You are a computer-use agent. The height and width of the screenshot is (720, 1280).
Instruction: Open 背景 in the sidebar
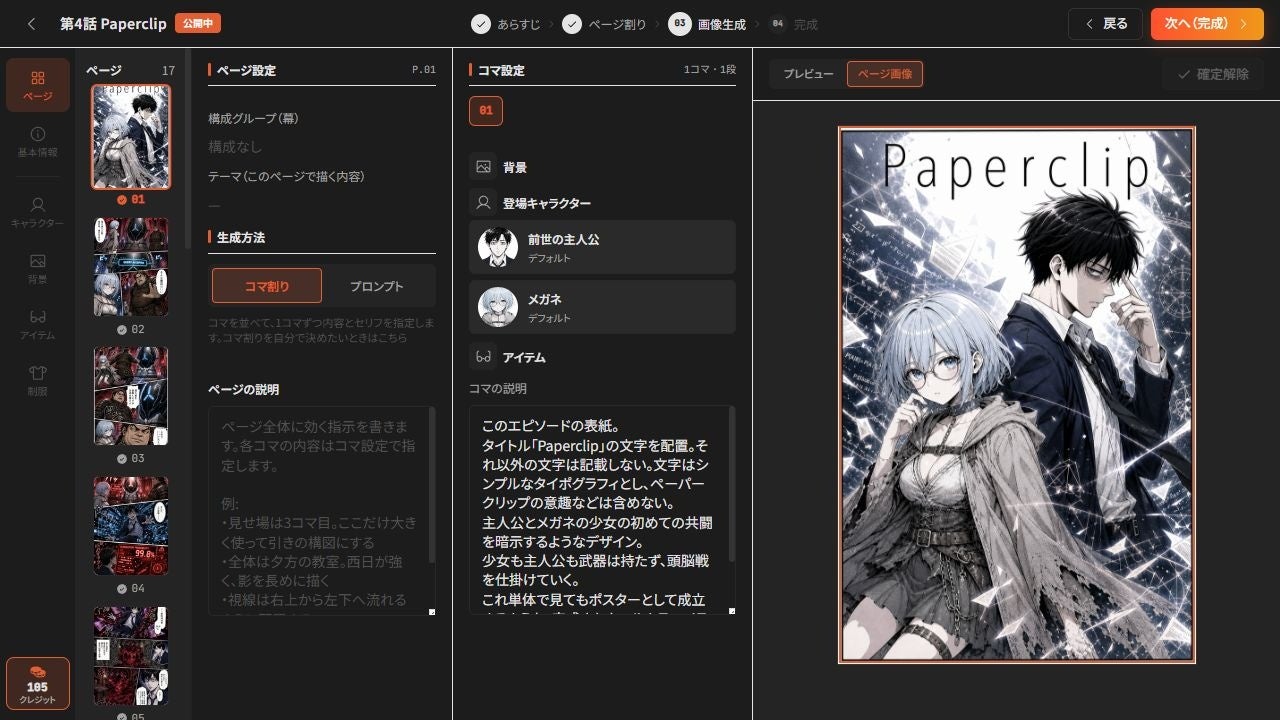[38, 267]
